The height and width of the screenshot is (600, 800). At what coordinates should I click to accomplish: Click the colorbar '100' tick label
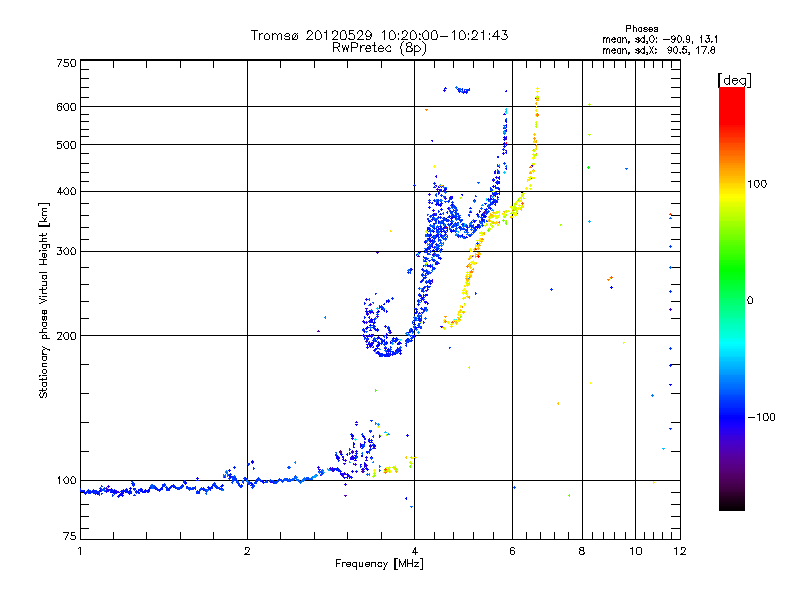click(757, 184)
